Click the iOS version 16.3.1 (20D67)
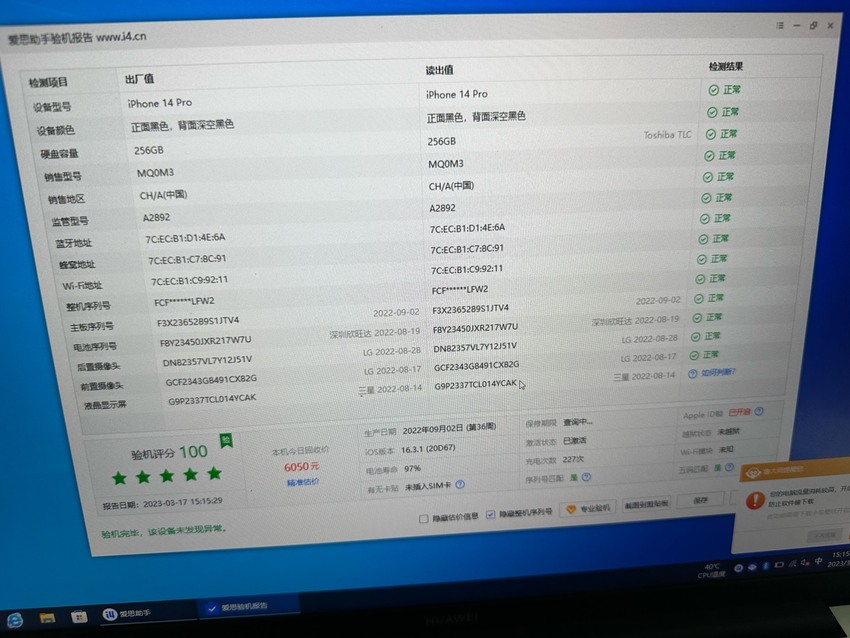Screen dimensions: 850x638 428,449
